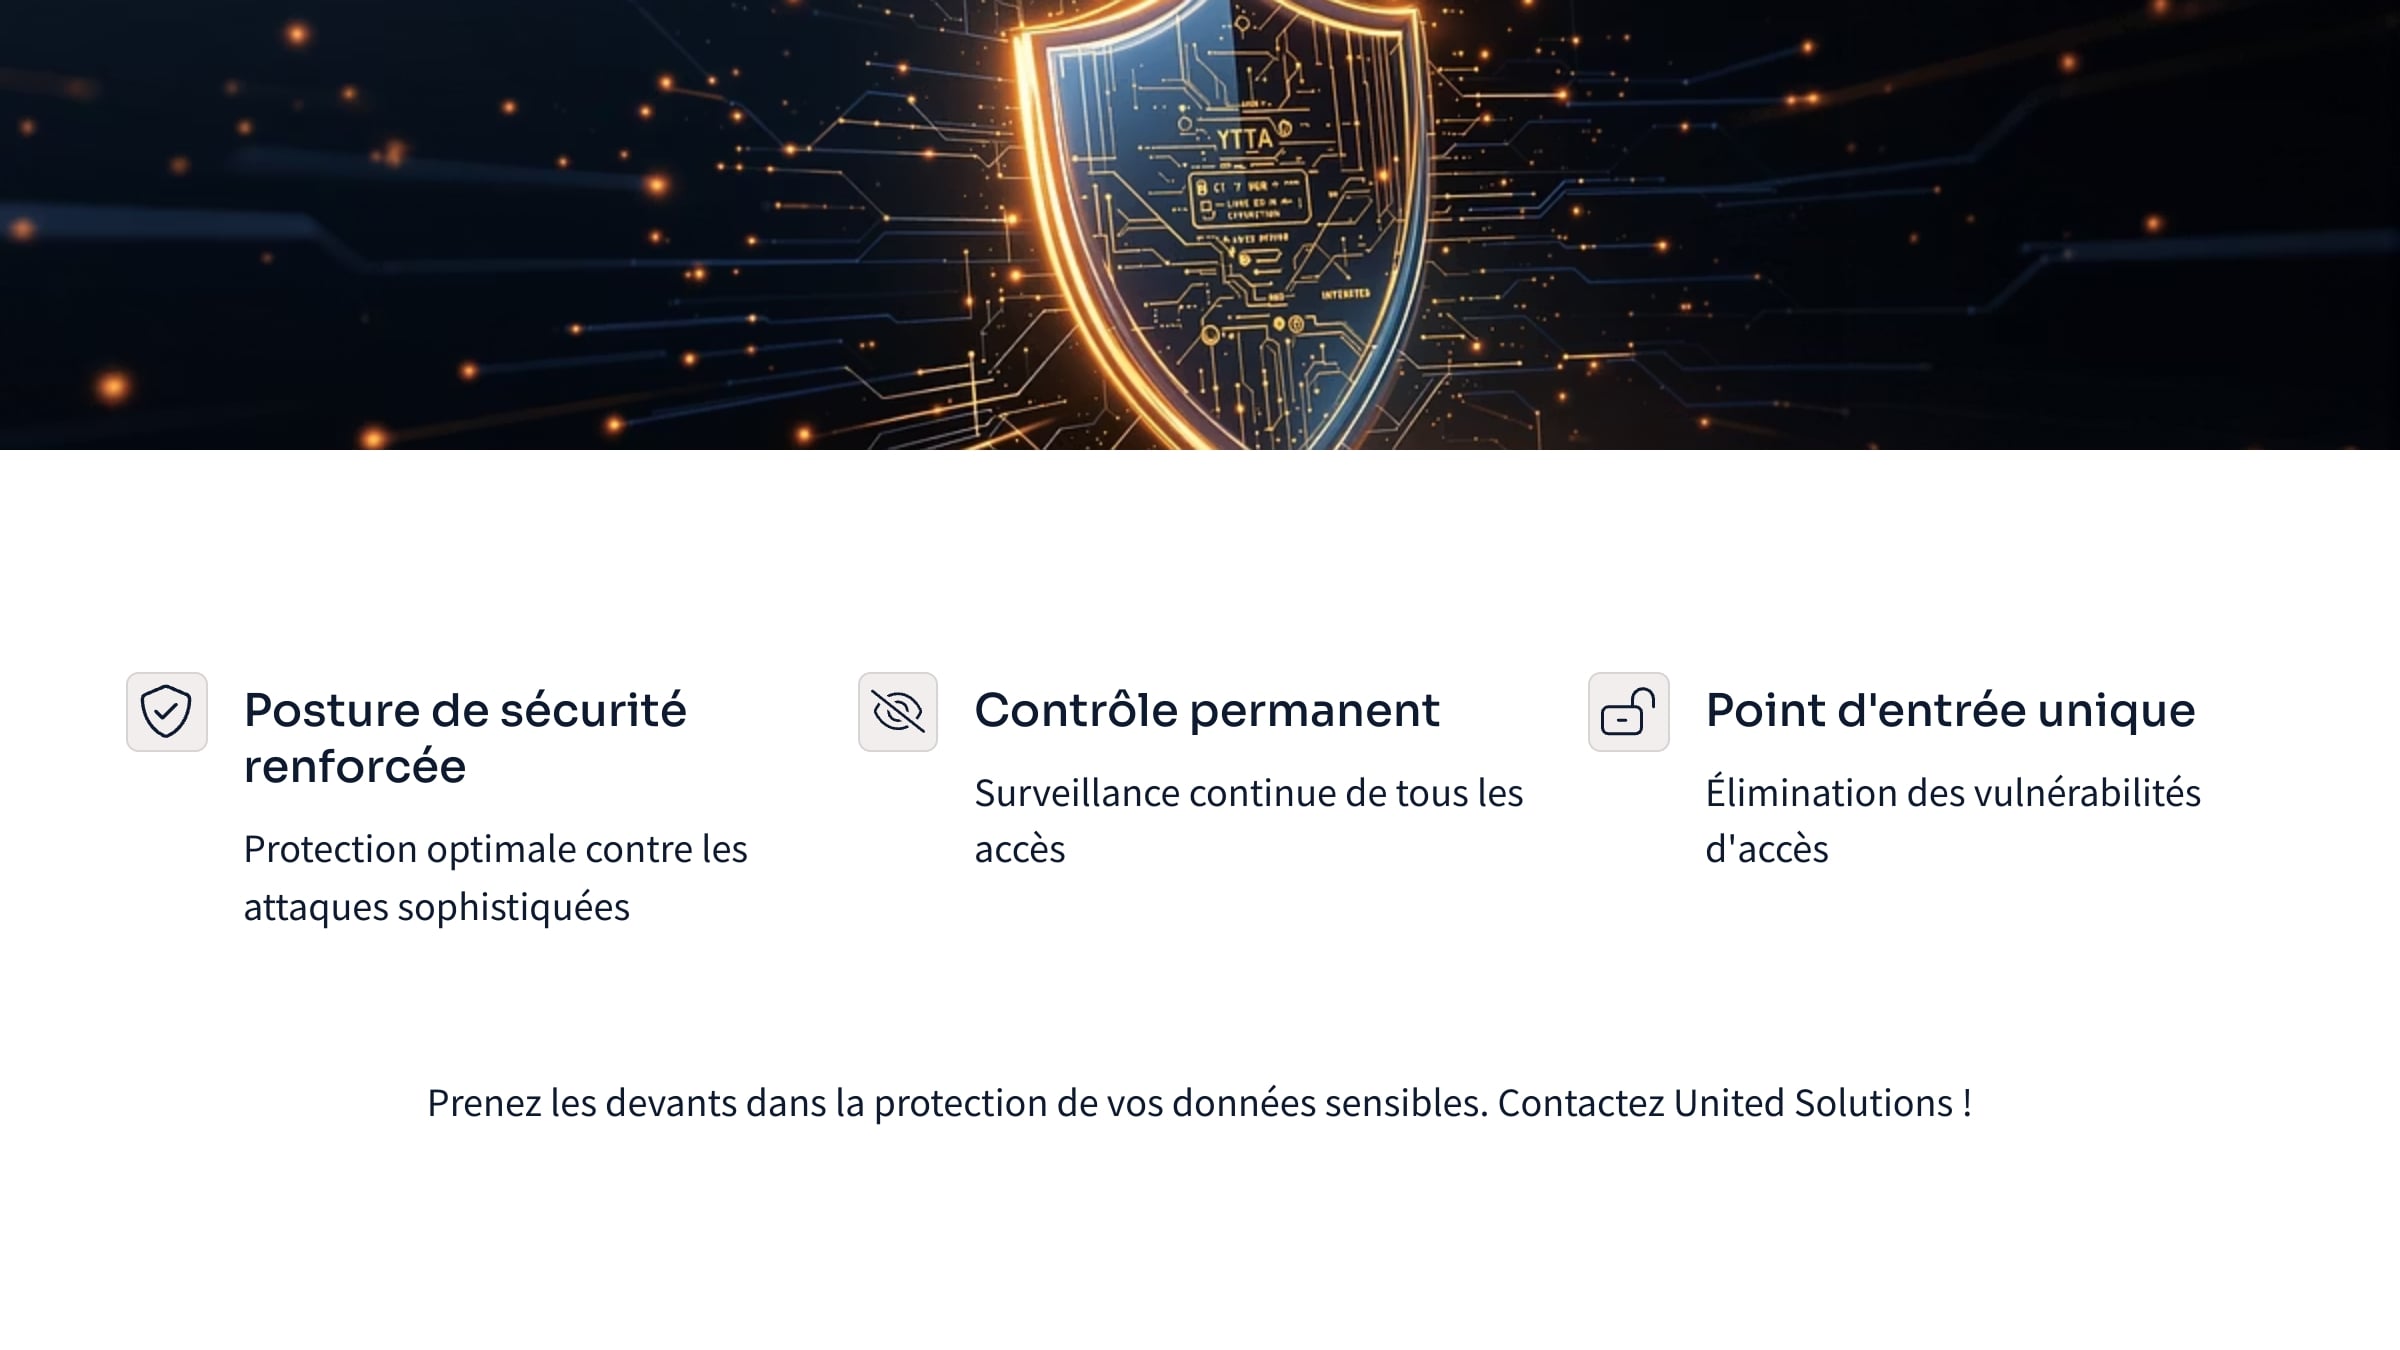Click the YTTA label on the shield
Screen dimensions: 2400x1350
(x=1245, y=138)
